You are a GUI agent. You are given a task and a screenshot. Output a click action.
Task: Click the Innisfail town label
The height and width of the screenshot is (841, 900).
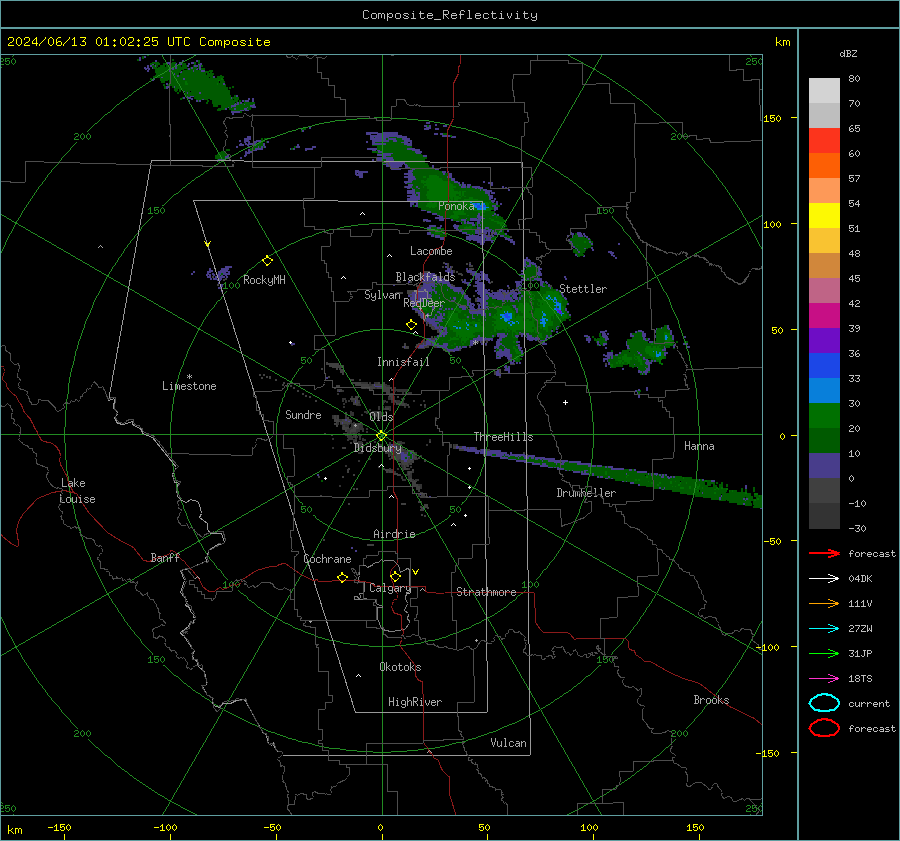403,362
